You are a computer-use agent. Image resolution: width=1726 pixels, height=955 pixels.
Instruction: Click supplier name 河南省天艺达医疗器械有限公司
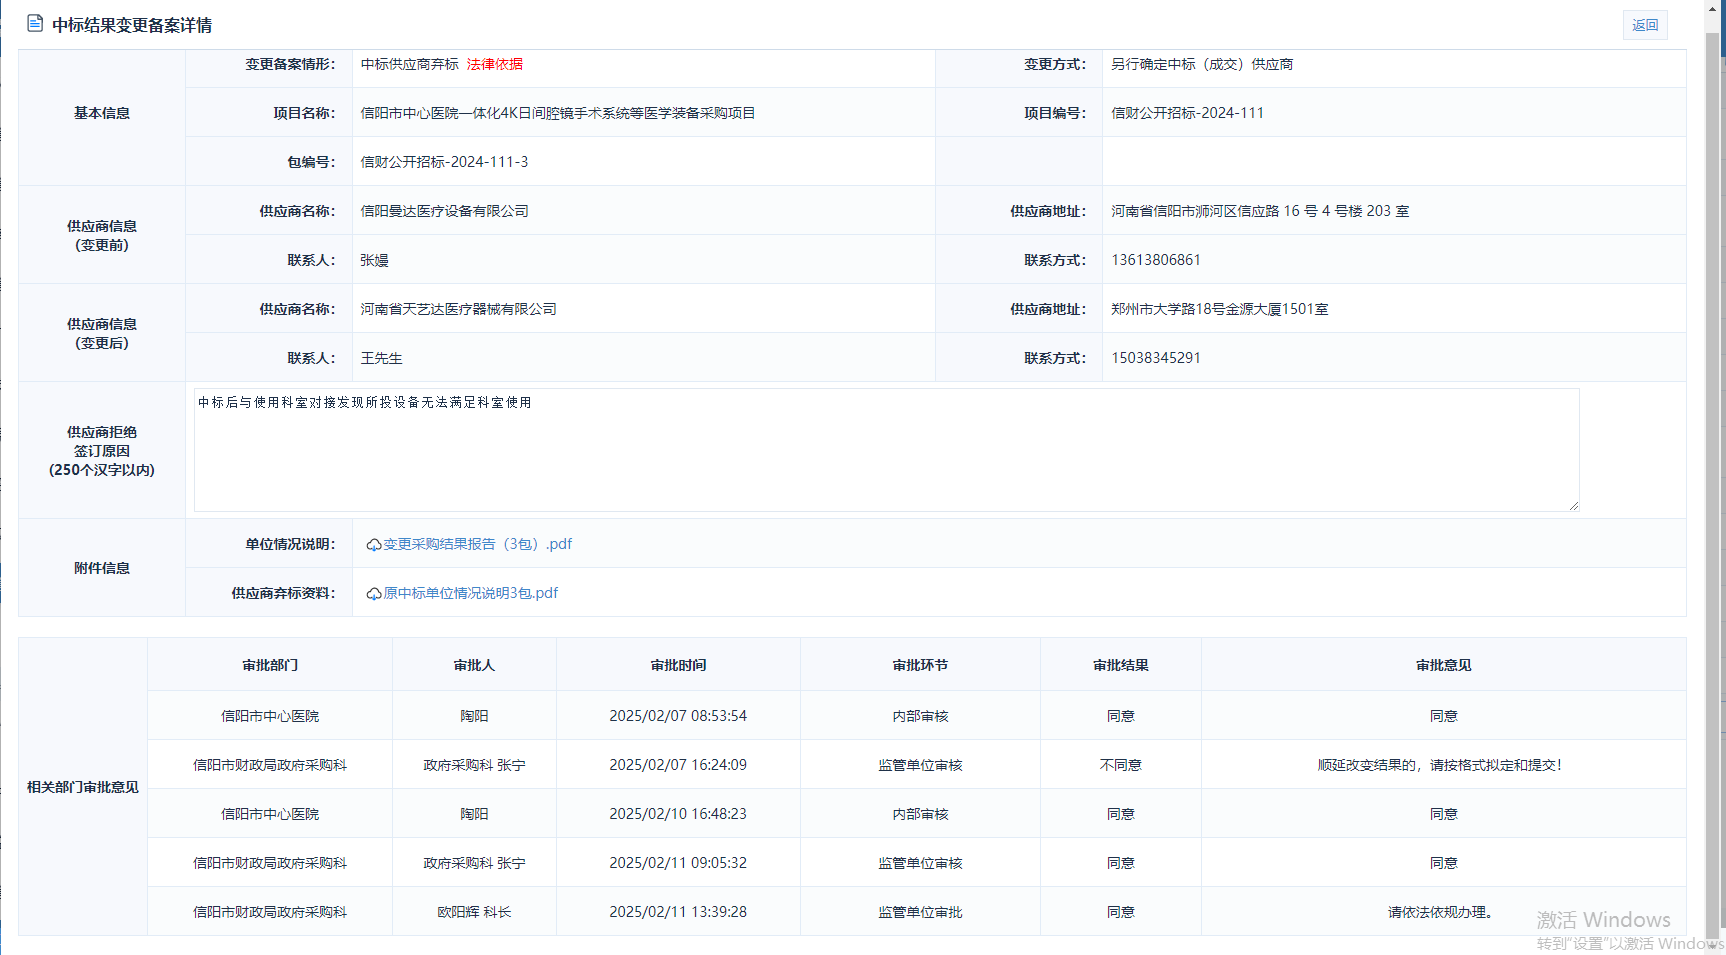[458, 309]
